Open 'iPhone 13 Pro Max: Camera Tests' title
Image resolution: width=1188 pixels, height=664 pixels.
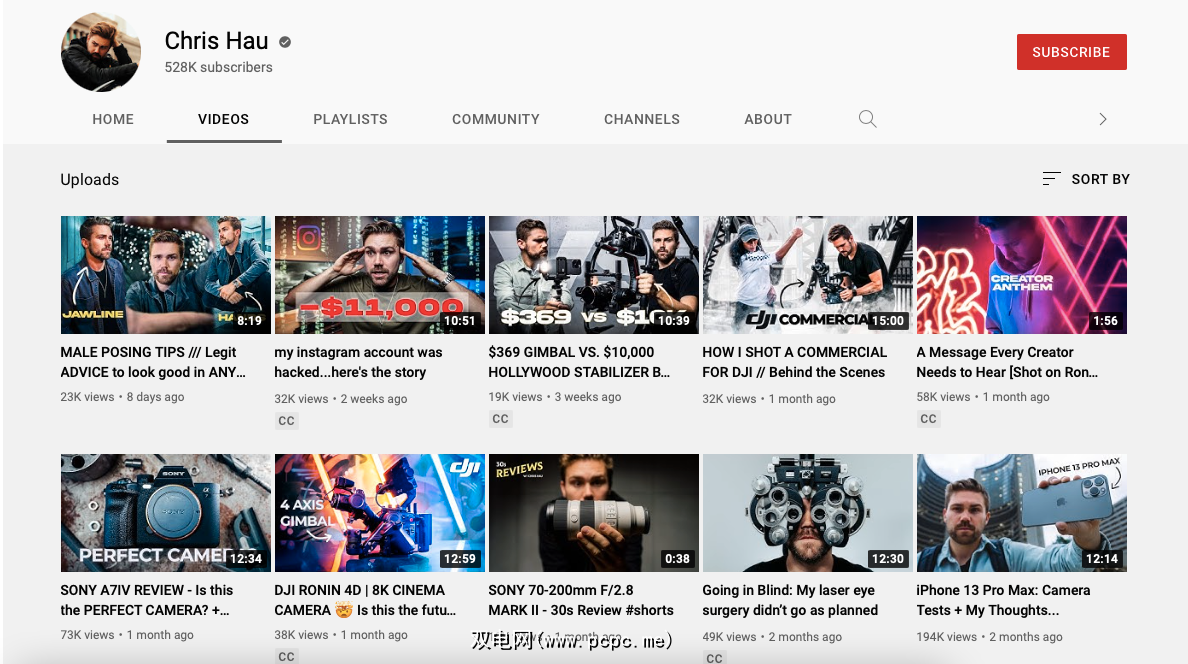point(1003,600)
